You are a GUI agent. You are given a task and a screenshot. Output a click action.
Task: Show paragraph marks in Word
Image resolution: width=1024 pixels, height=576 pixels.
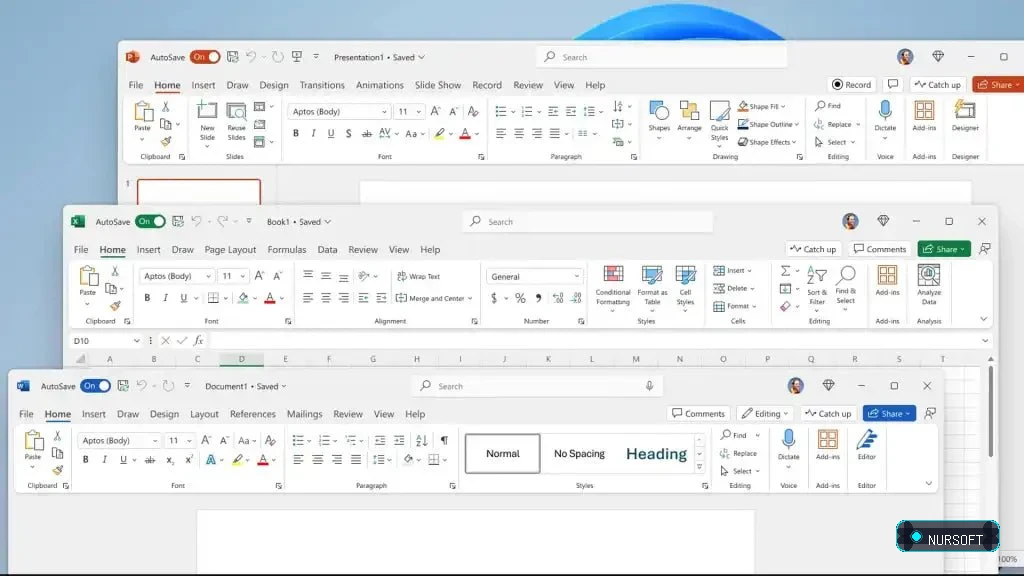click(x=444, y=440)
